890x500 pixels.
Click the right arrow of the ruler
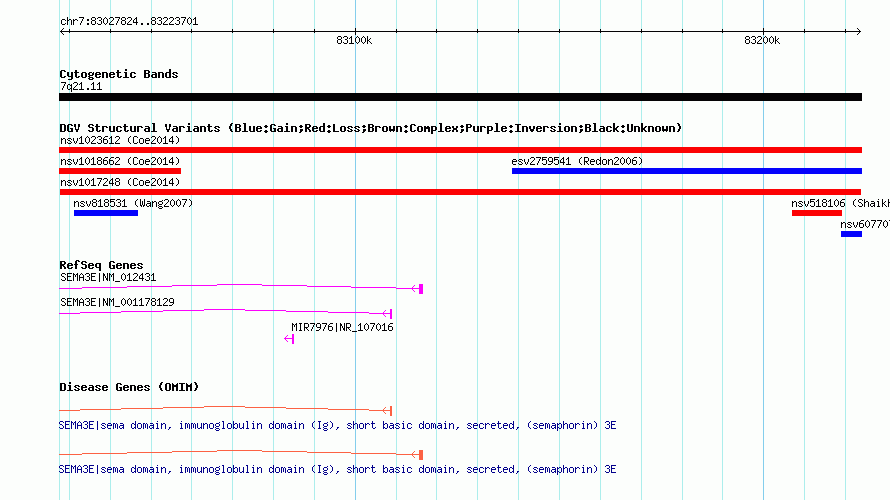coord(858,32)
